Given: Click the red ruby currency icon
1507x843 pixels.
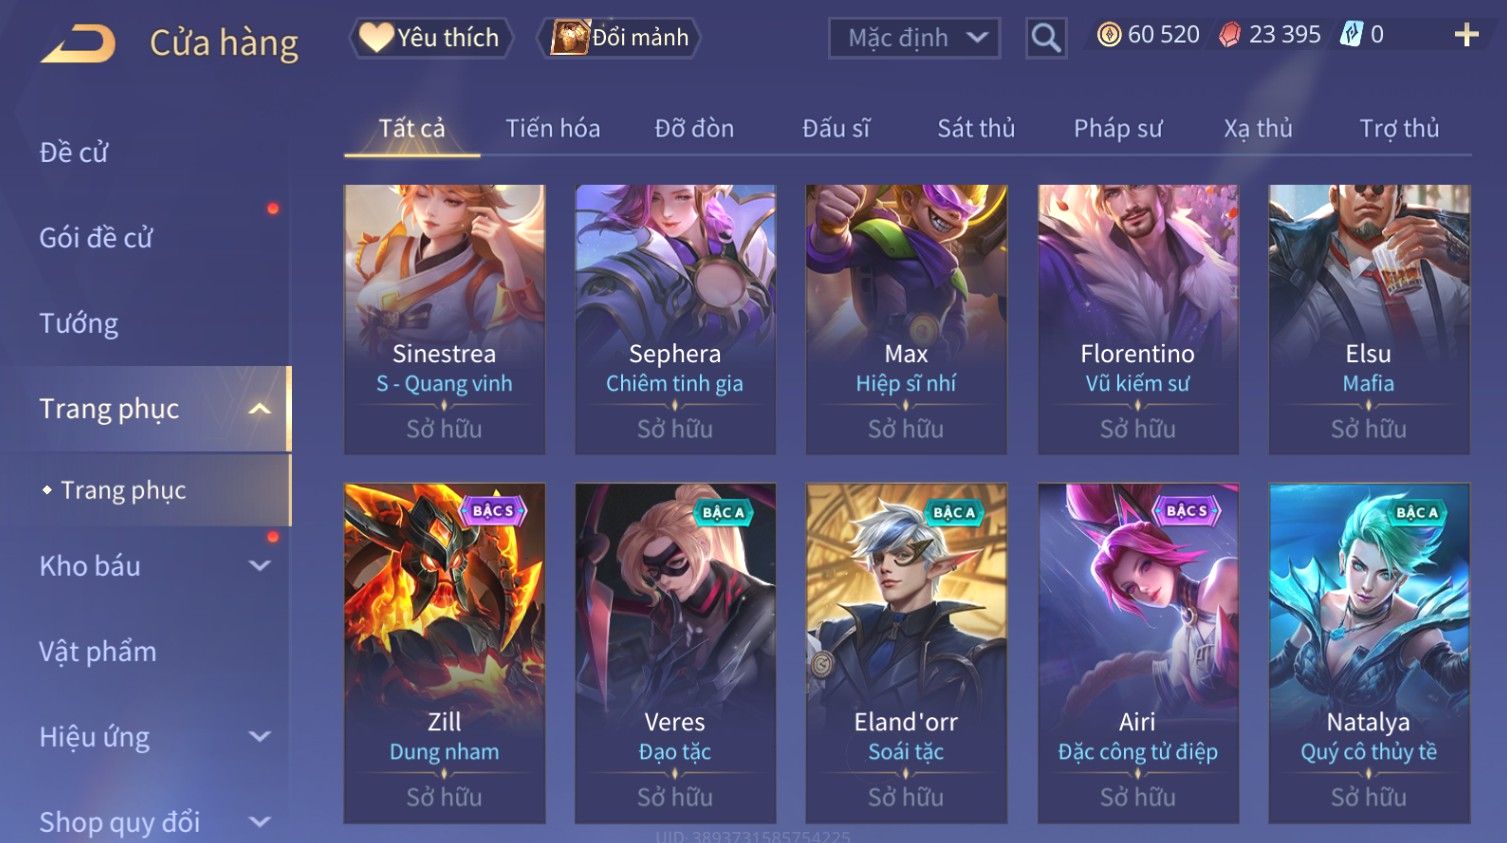Looking at the screenshot, I should click(x=1230, y=35).
